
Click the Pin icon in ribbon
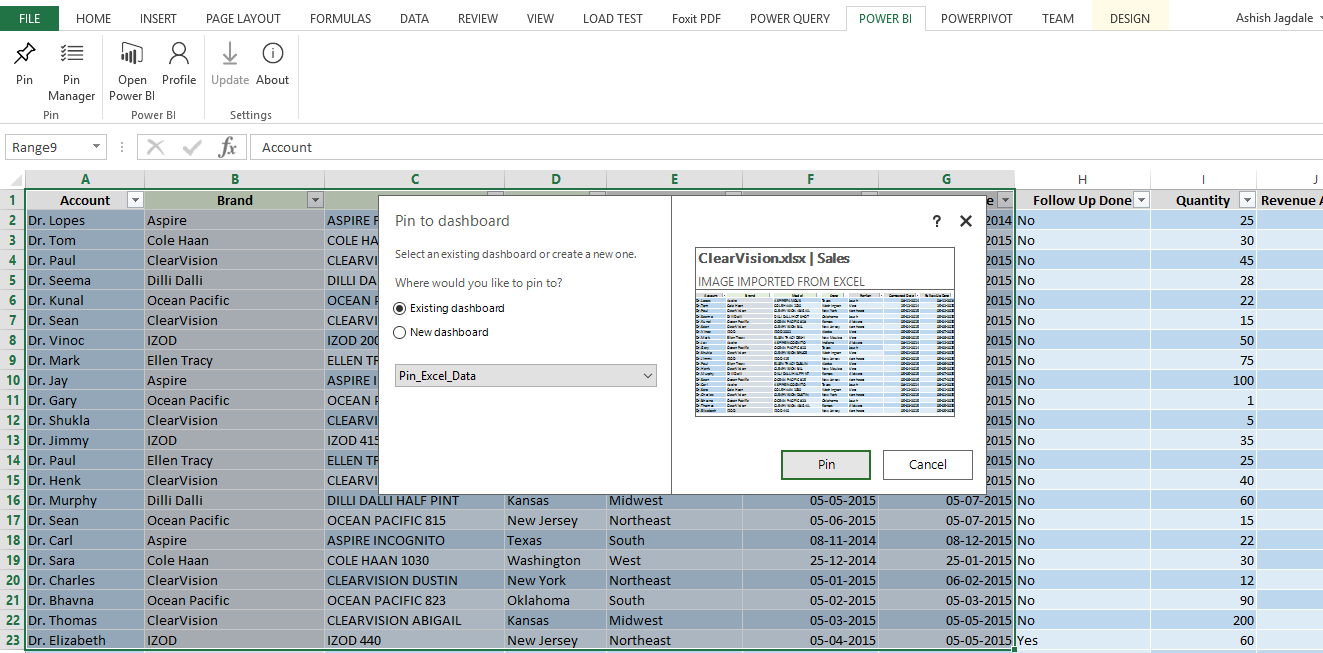click(24, 55)
